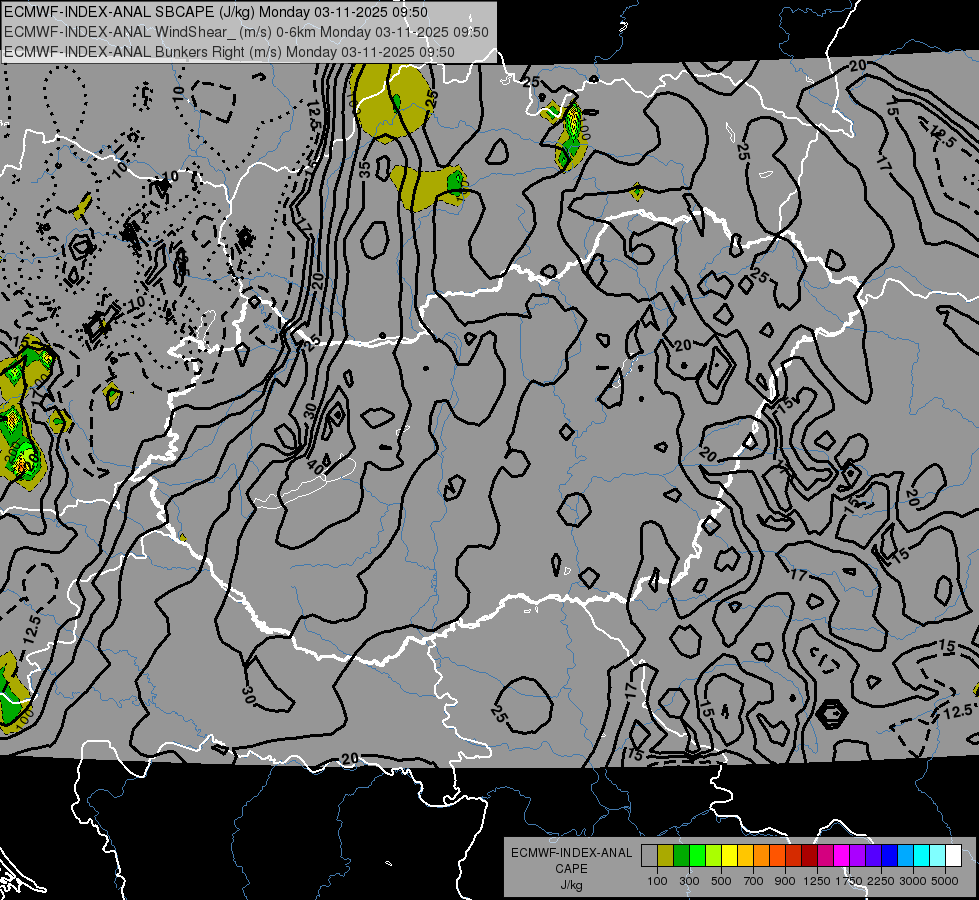Select the bright magenta legend swatch

point(842,856)
